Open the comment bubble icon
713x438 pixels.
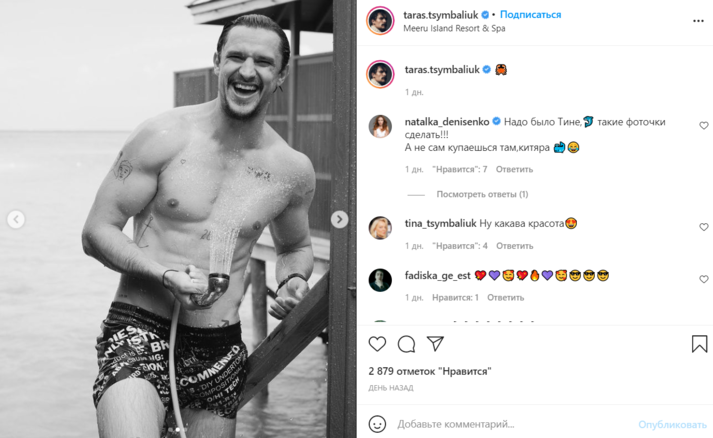[x=406, y=344]
